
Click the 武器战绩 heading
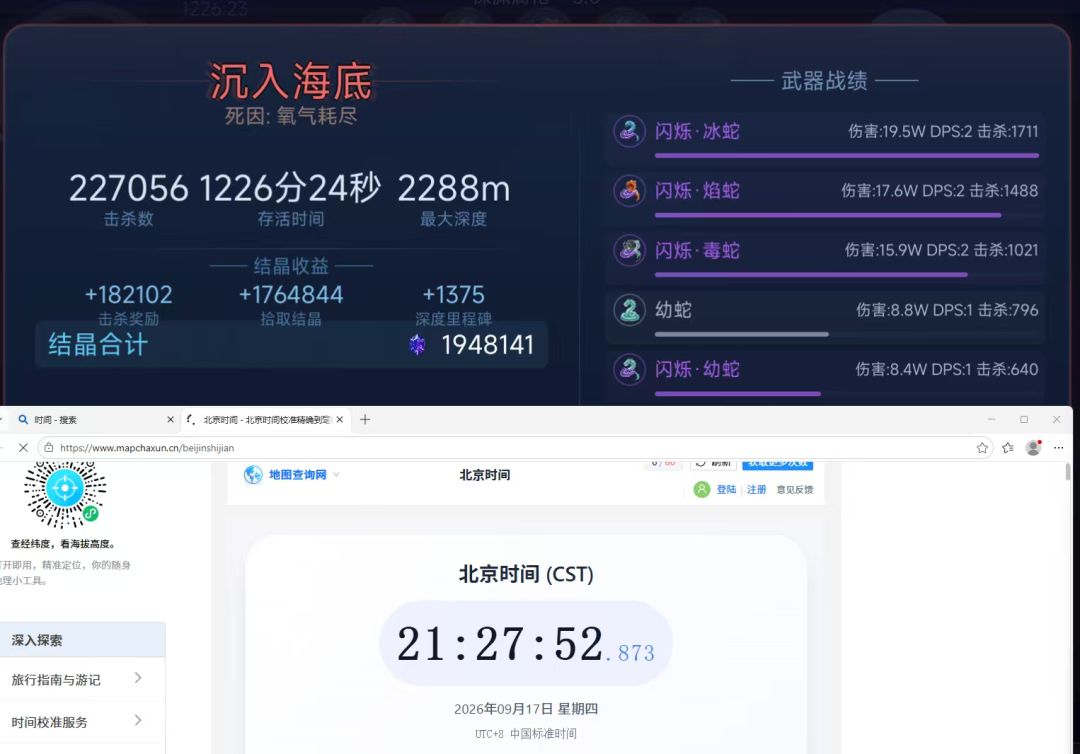(x=824, y=81)
